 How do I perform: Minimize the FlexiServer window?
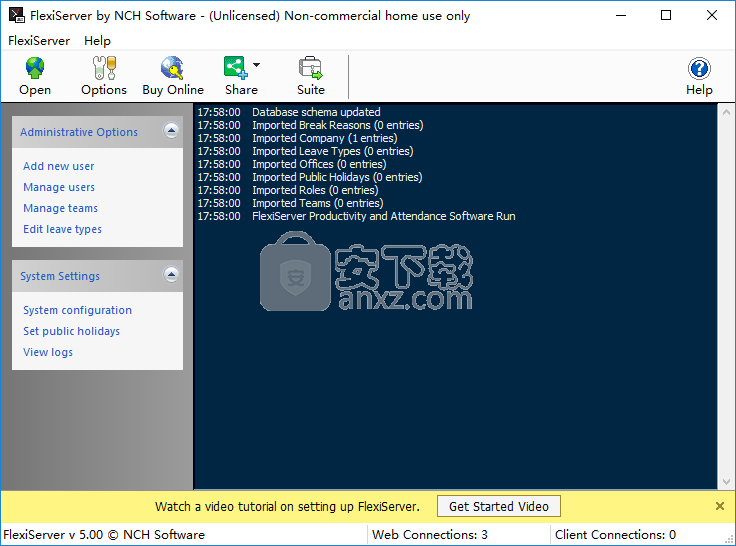tap(621, 15)
